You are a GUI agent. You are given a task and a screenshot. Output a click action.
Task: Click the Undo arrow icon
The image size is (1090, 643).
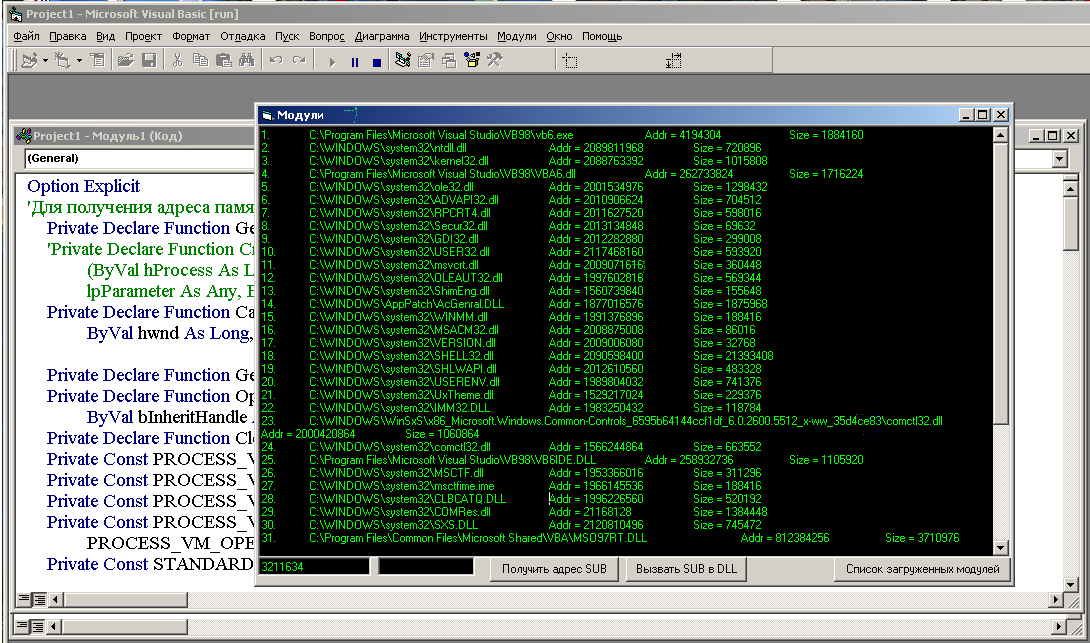(276, 60)
